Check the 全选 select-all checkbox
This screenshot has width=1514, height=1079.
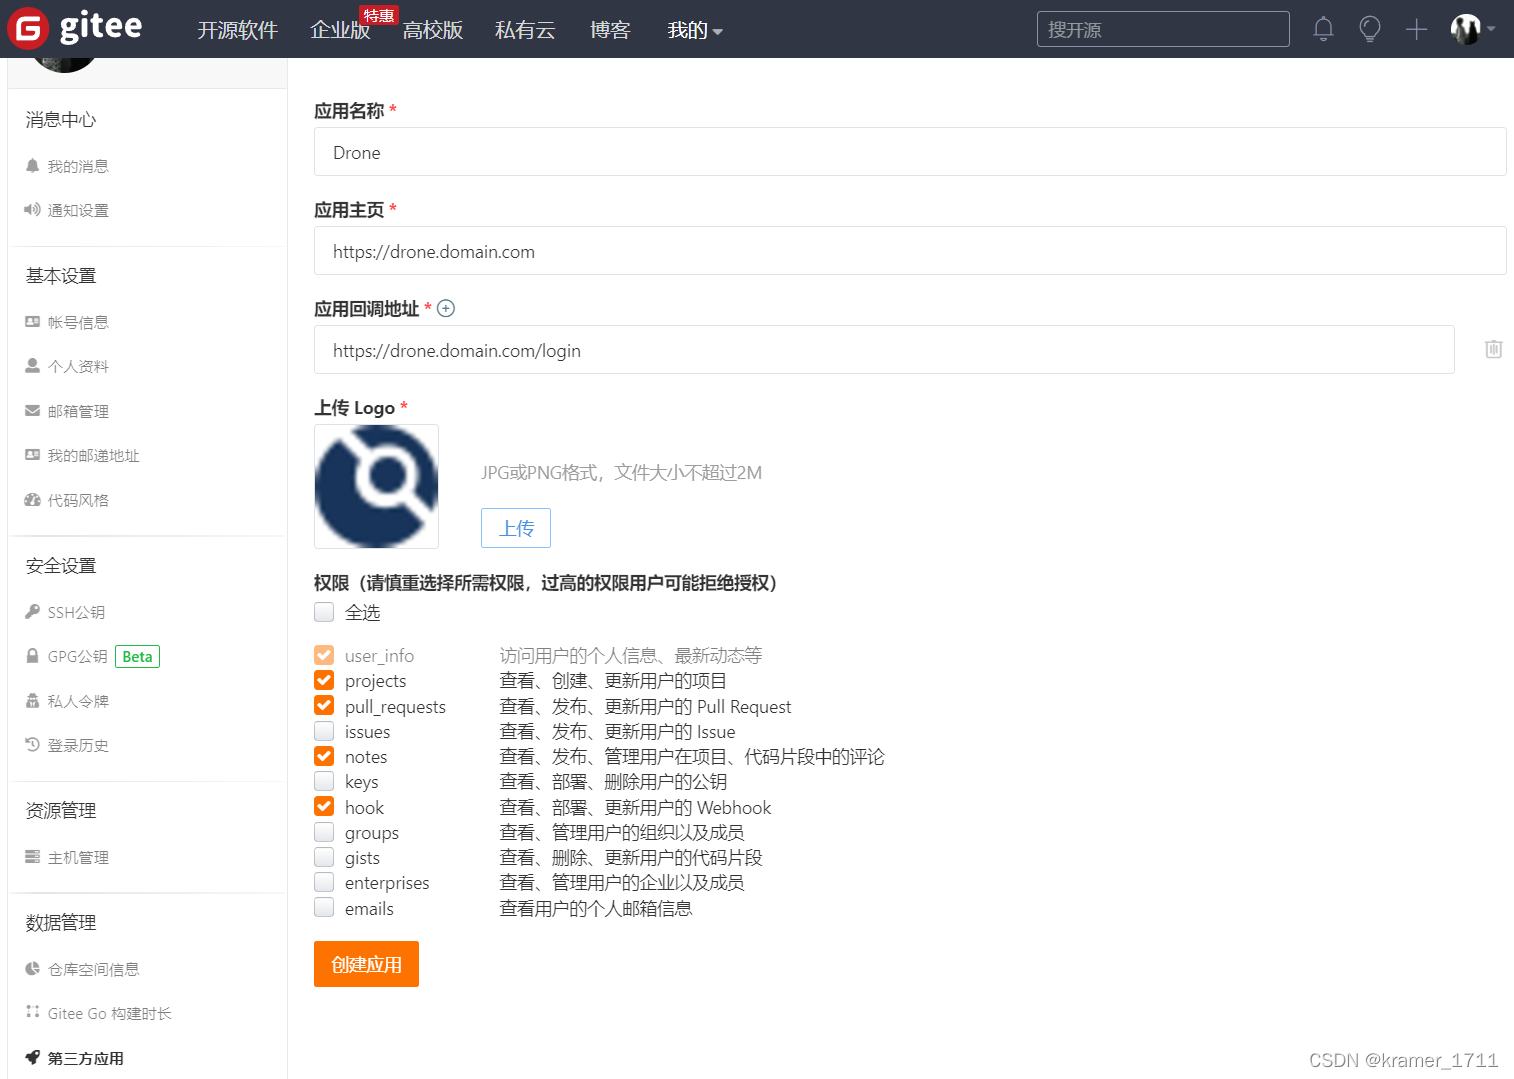coord(324,611)
